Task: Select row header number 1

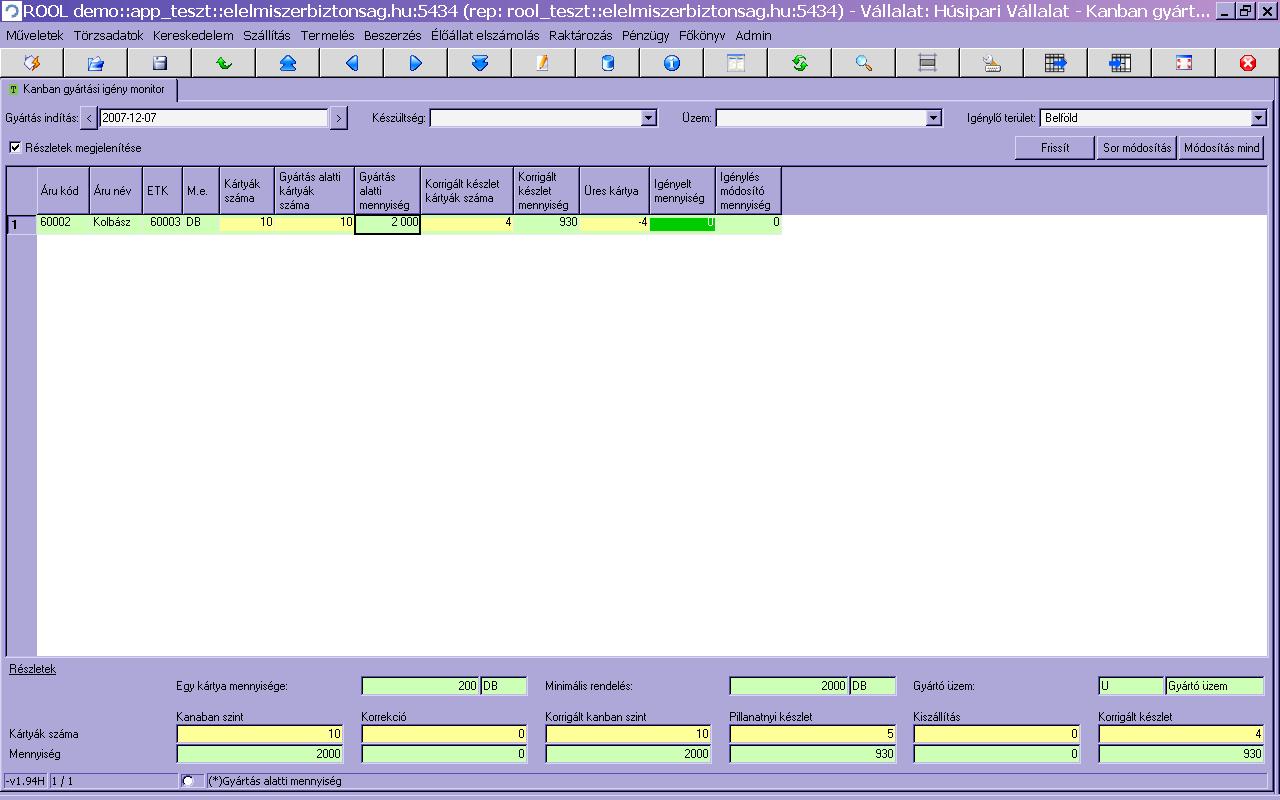Action: [x=21, y=224]
